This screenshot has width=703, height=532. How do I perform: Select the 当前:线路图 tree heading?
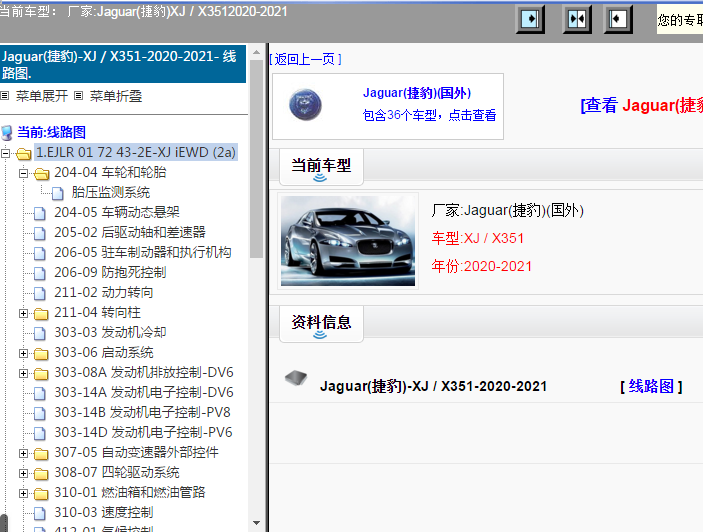tap(51, 133)
